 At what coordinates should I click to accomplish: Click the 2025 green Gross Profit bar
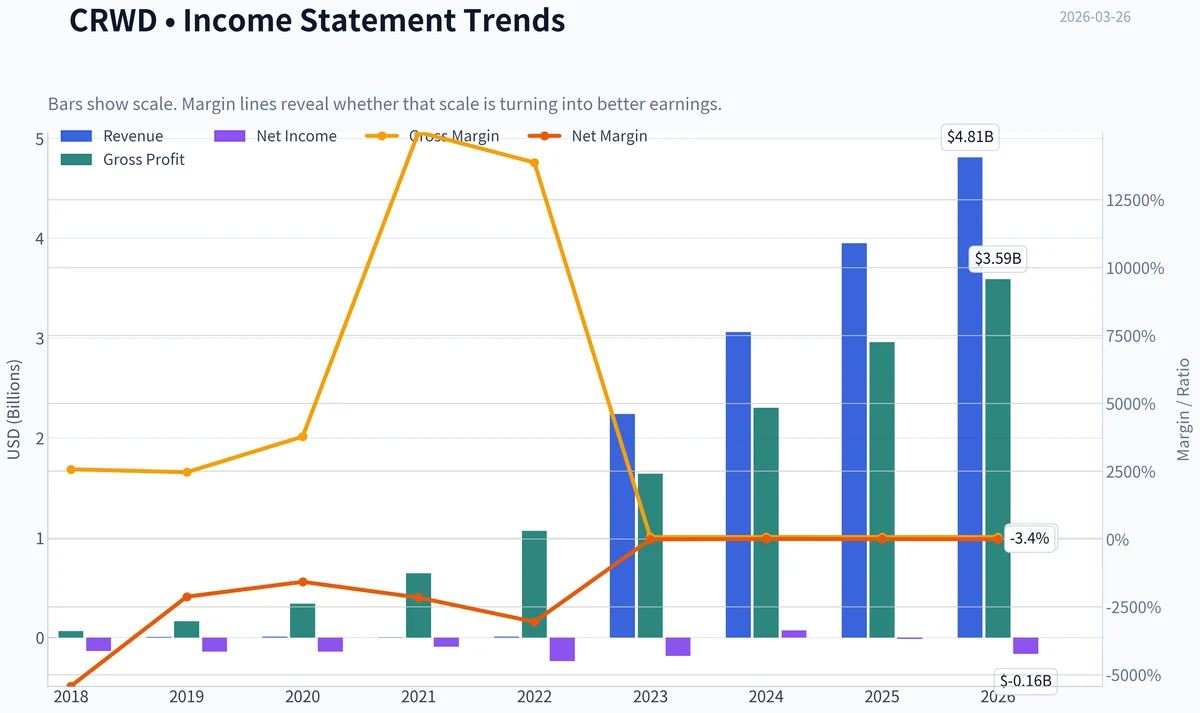pos(882,490)
